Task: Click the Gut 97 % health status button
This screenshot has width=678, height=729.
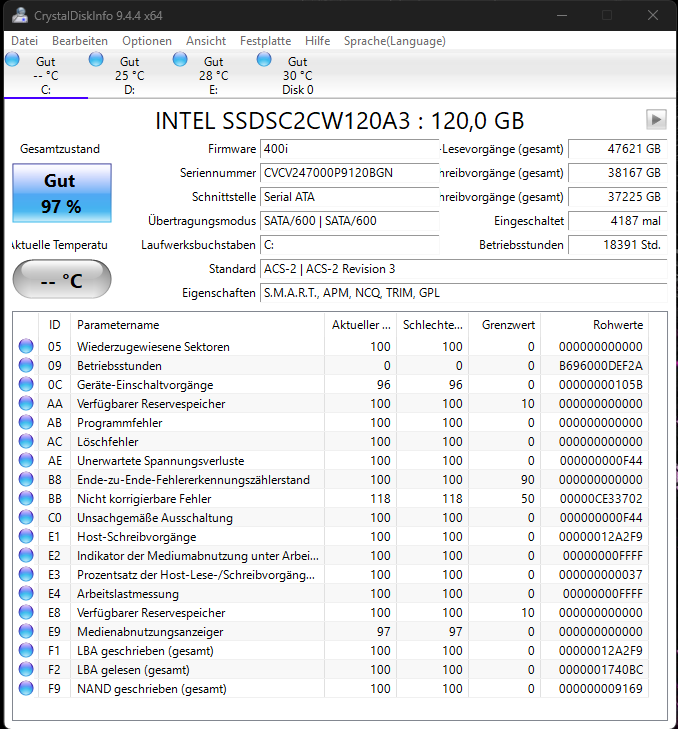Action: (62, 193)
